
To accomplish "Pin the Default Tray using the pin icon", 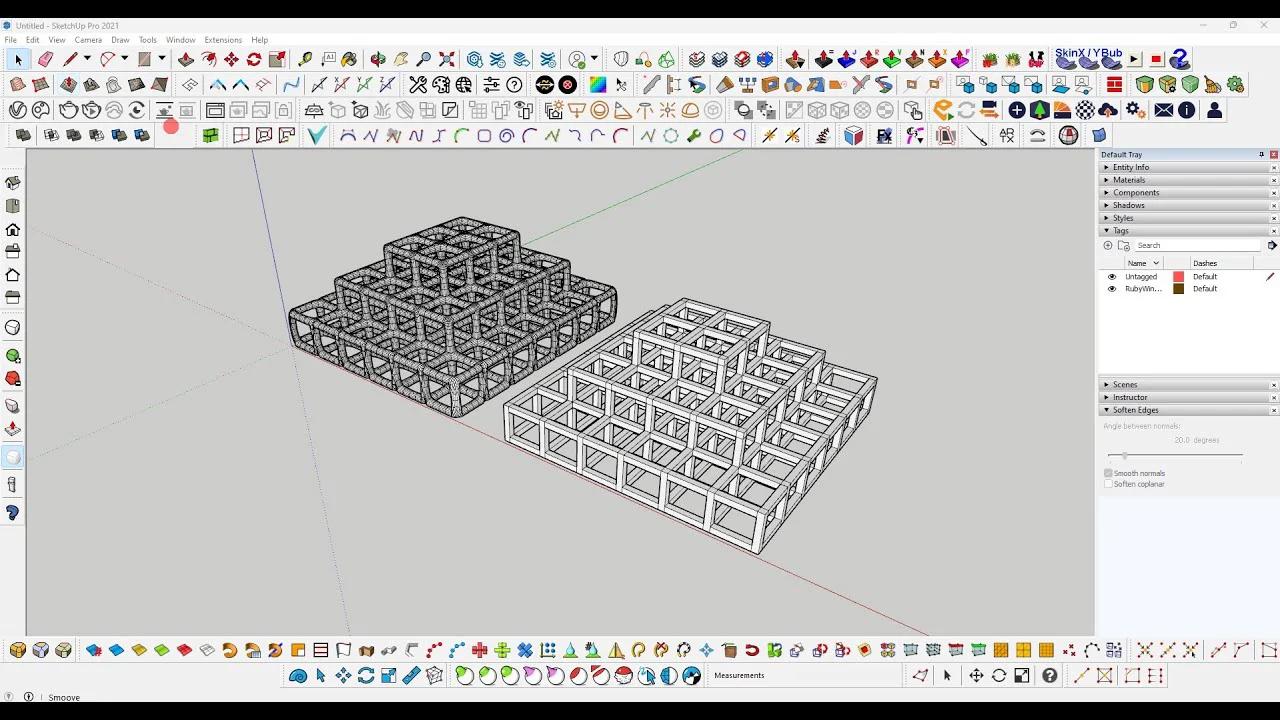I will pyautogui.click(x=1260, y=154).
